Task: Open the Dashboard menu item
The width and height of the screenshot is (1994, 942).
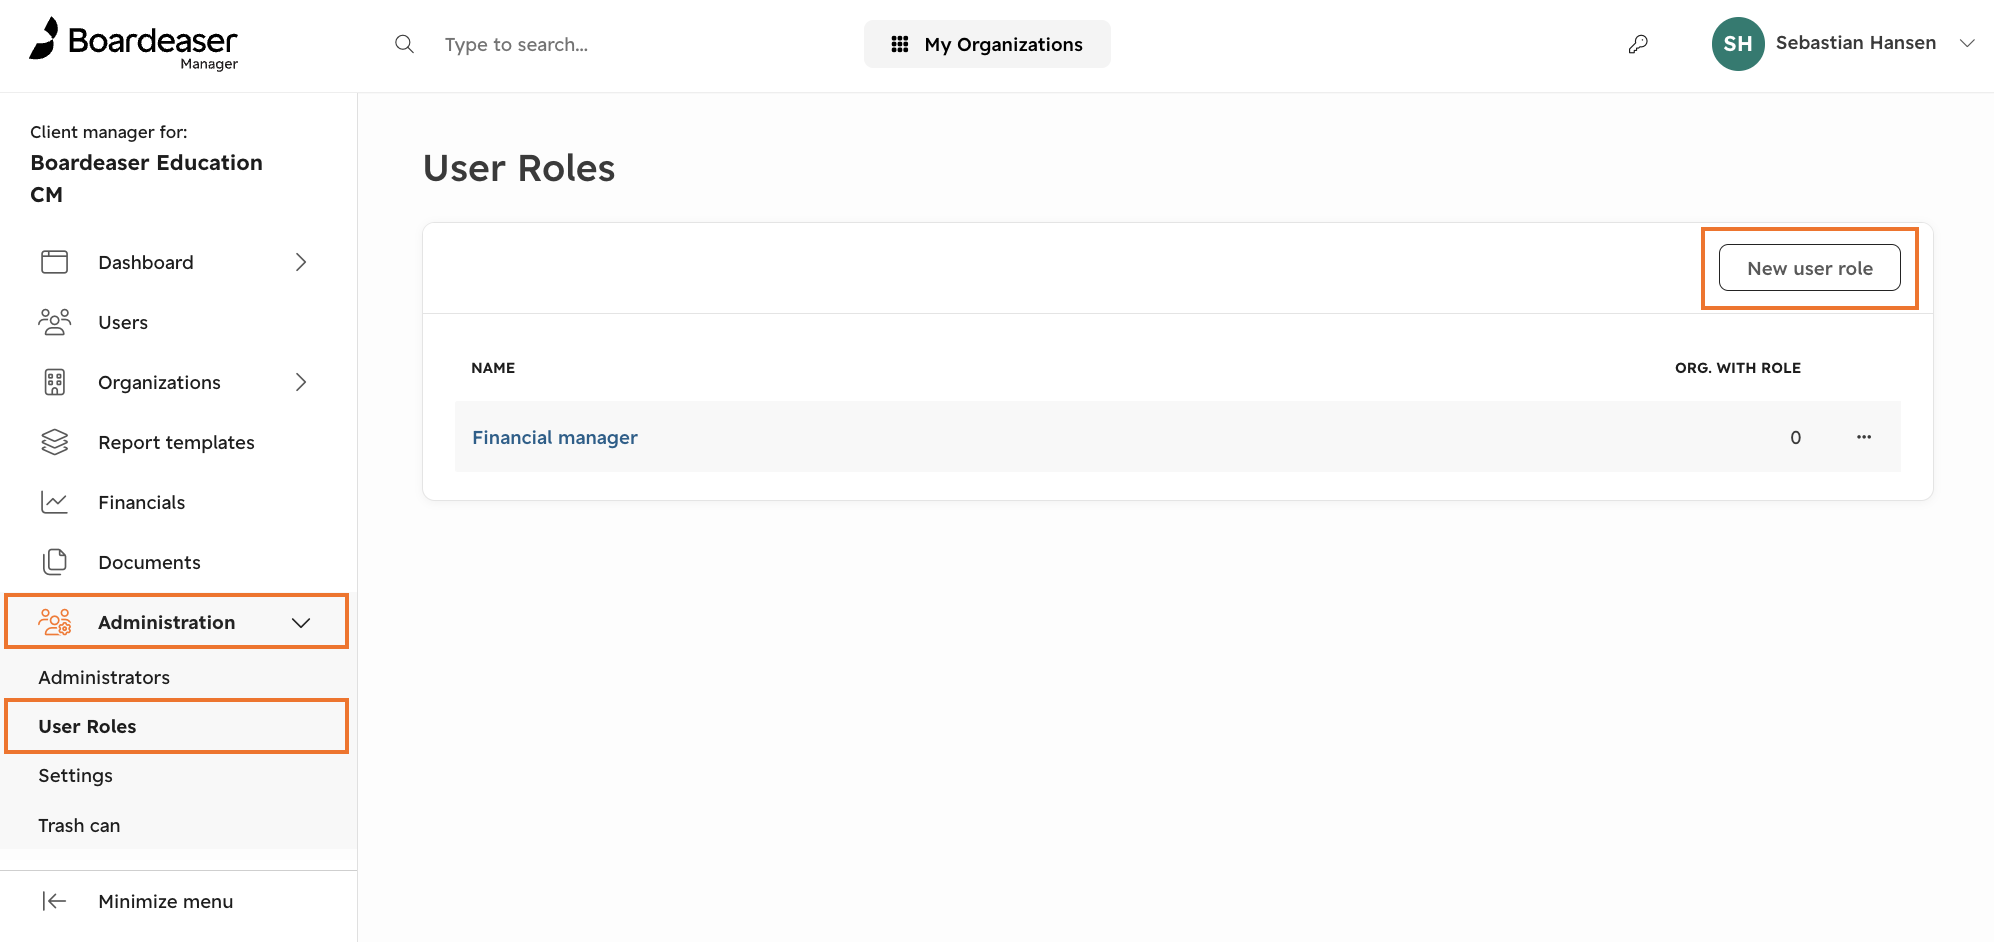Action: (146, 262)
